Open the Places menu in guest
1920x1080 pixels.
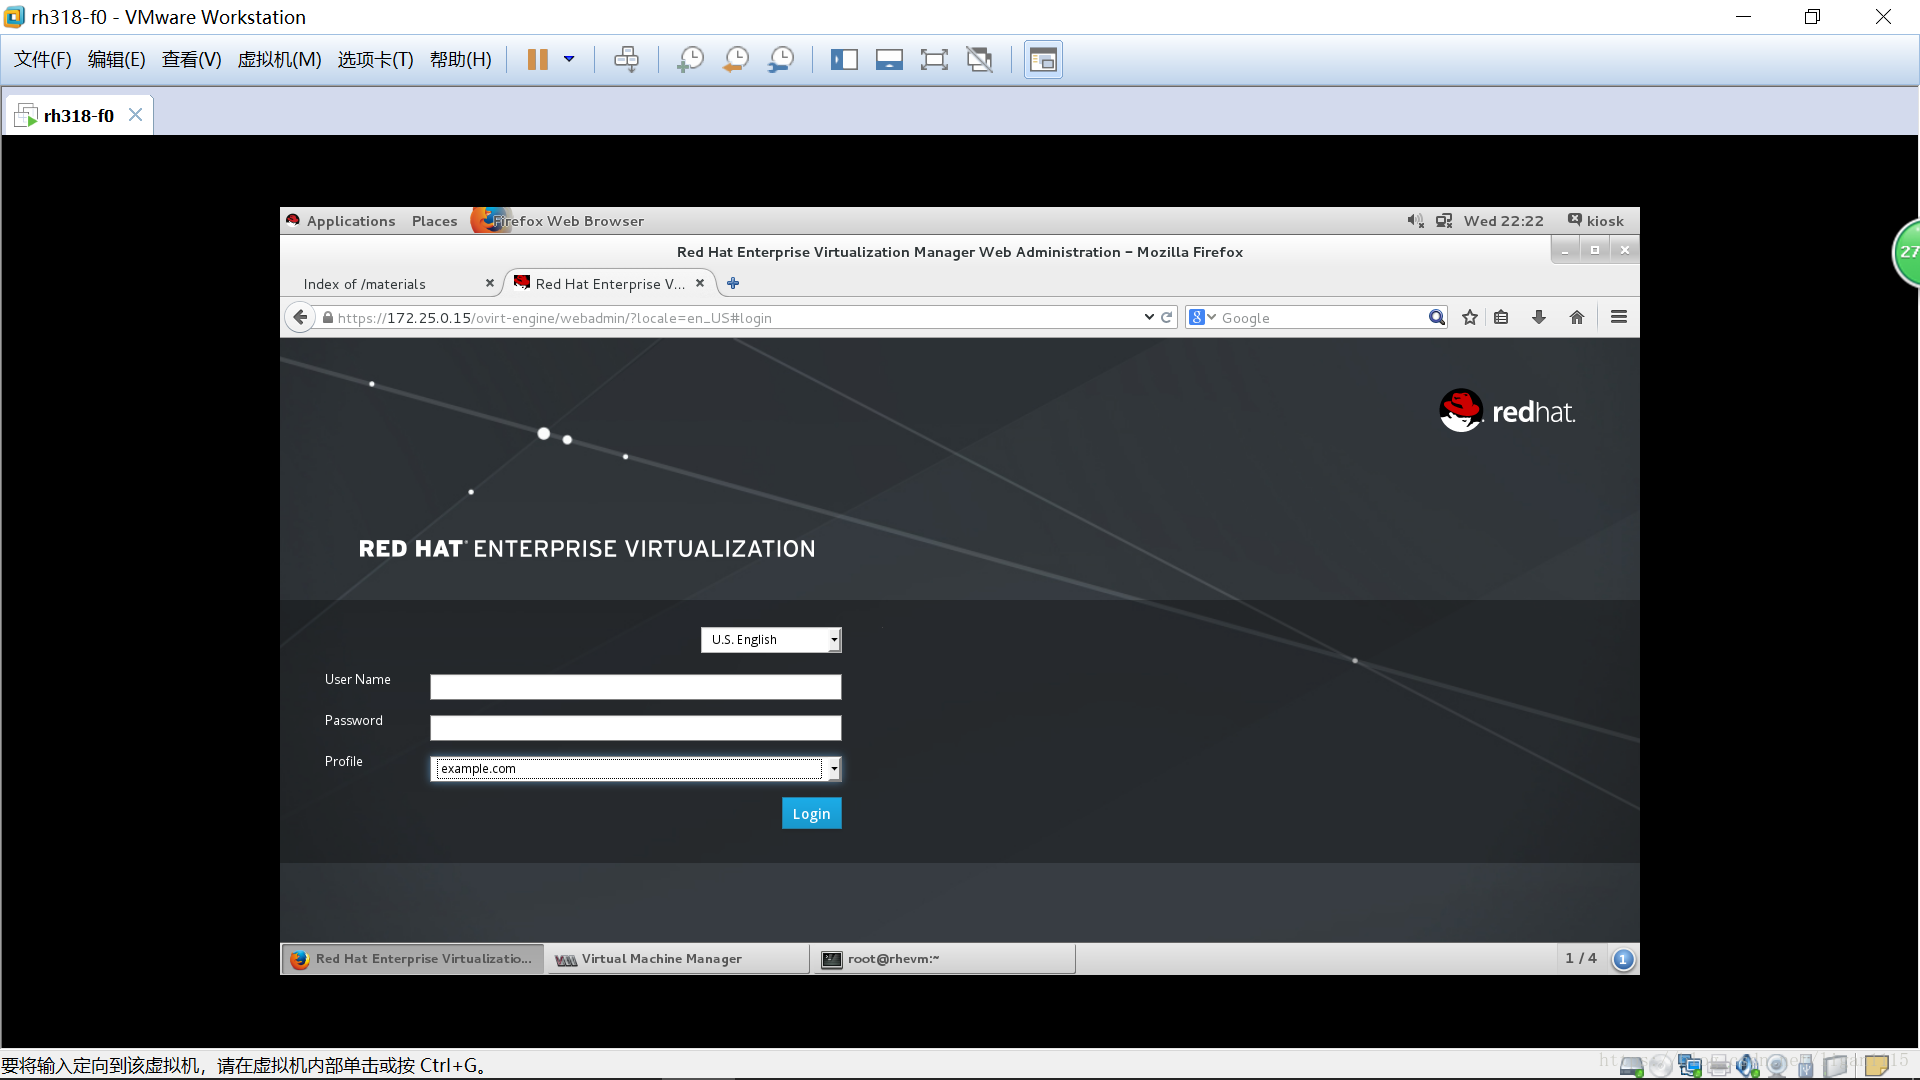coord(434,221)
